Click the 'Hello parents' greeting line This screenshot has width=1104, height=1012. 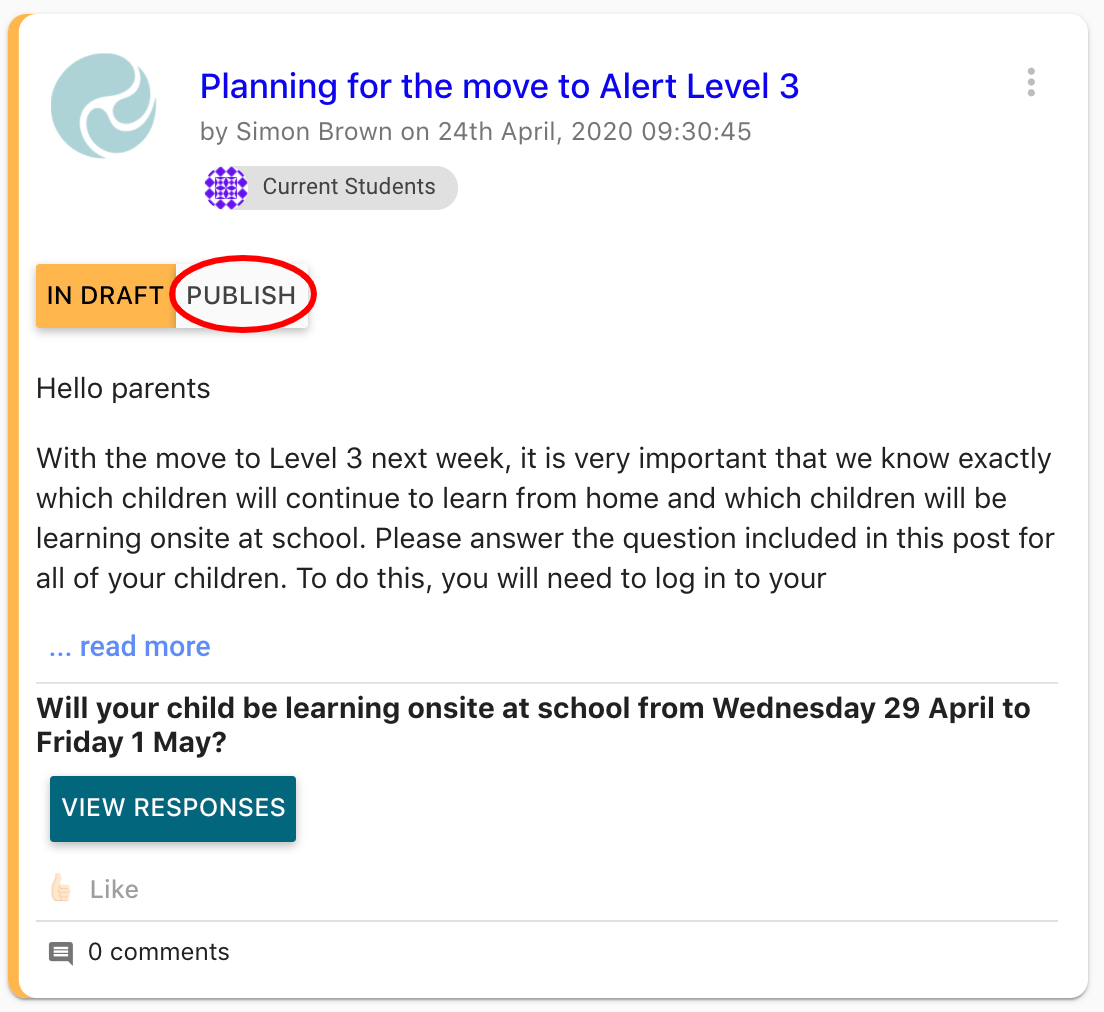tap(123, 388)
